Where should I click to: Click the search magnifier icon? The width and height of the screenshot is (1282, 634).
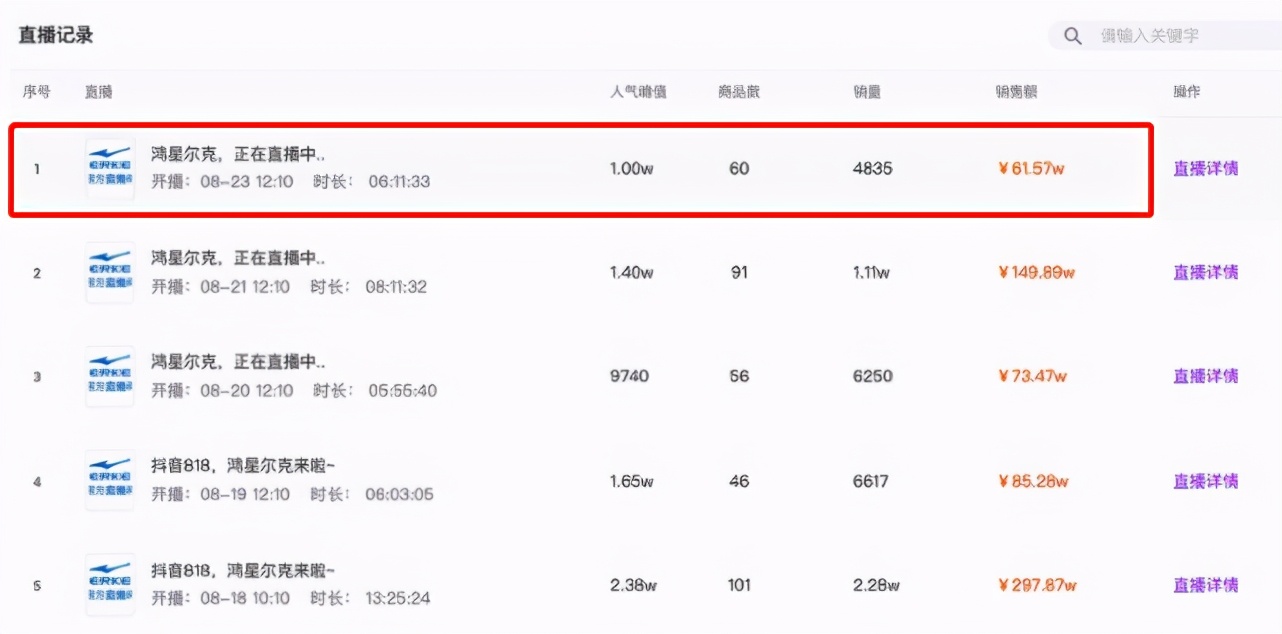pos(1072,36)
